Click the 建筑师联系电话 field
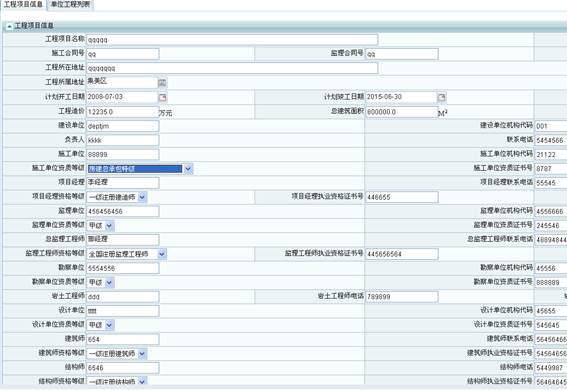567x390 pixels. click(x=551, y=339)
